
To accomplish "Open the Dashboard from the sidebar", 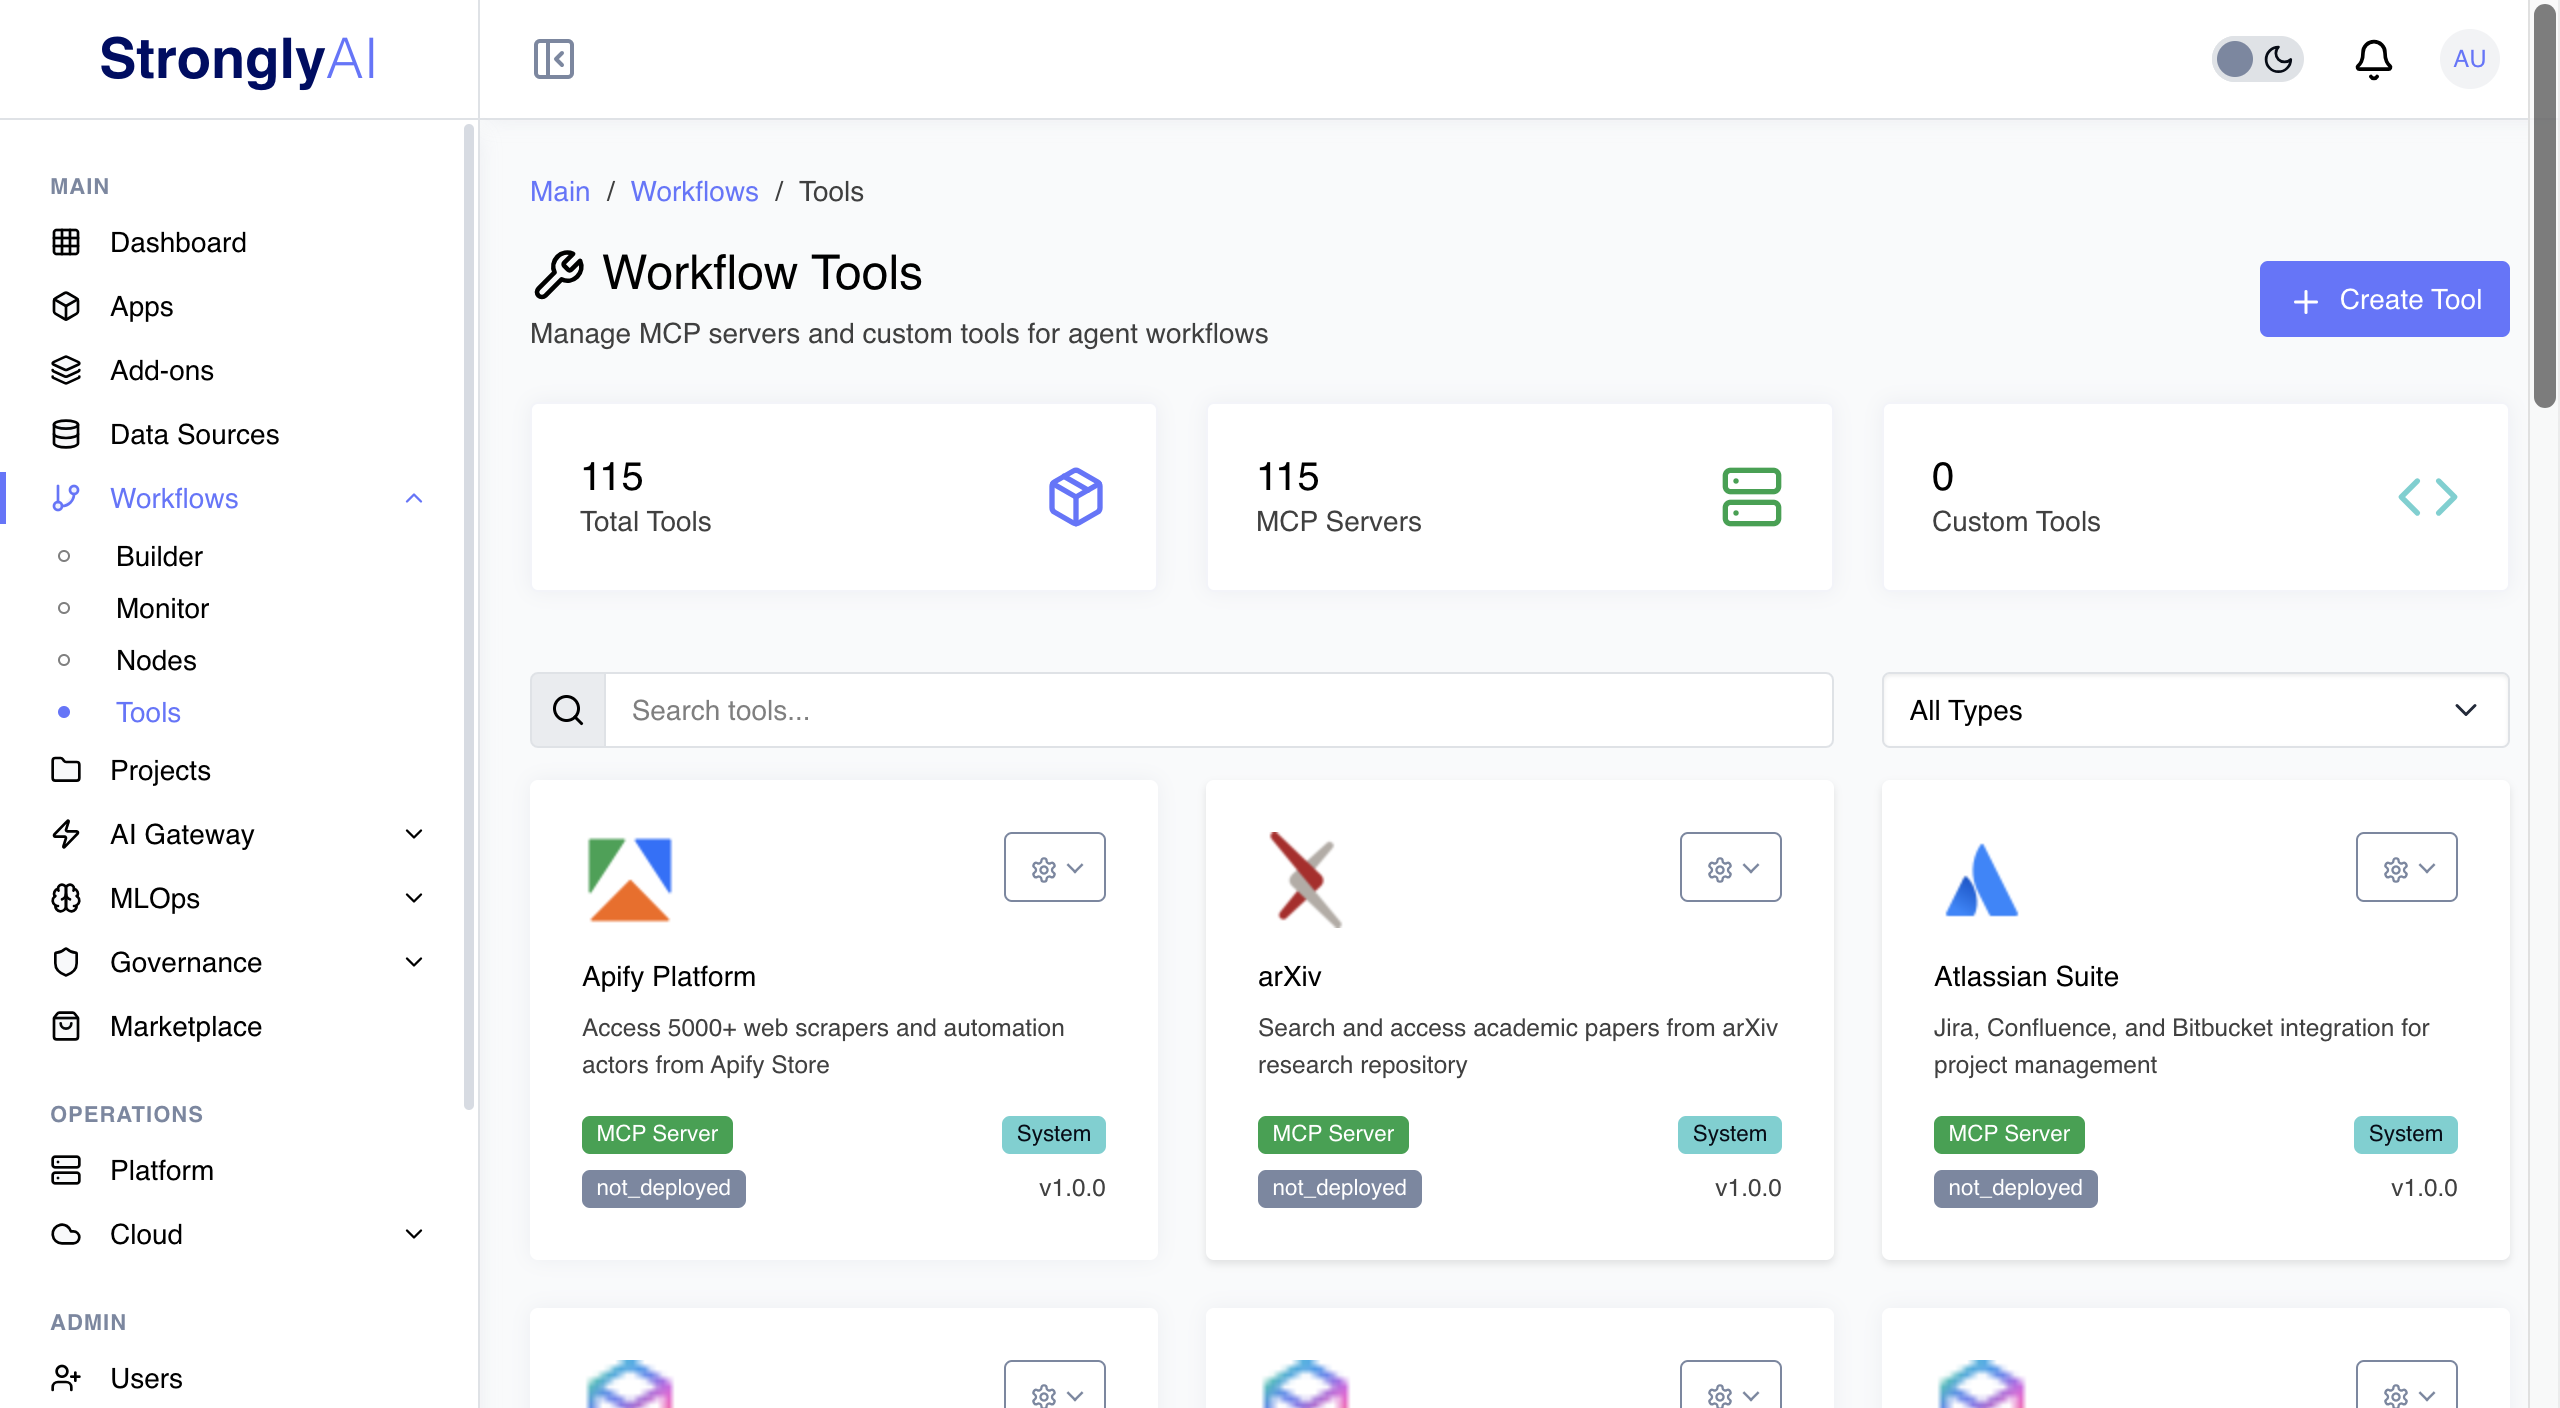I will coord(177,242).
